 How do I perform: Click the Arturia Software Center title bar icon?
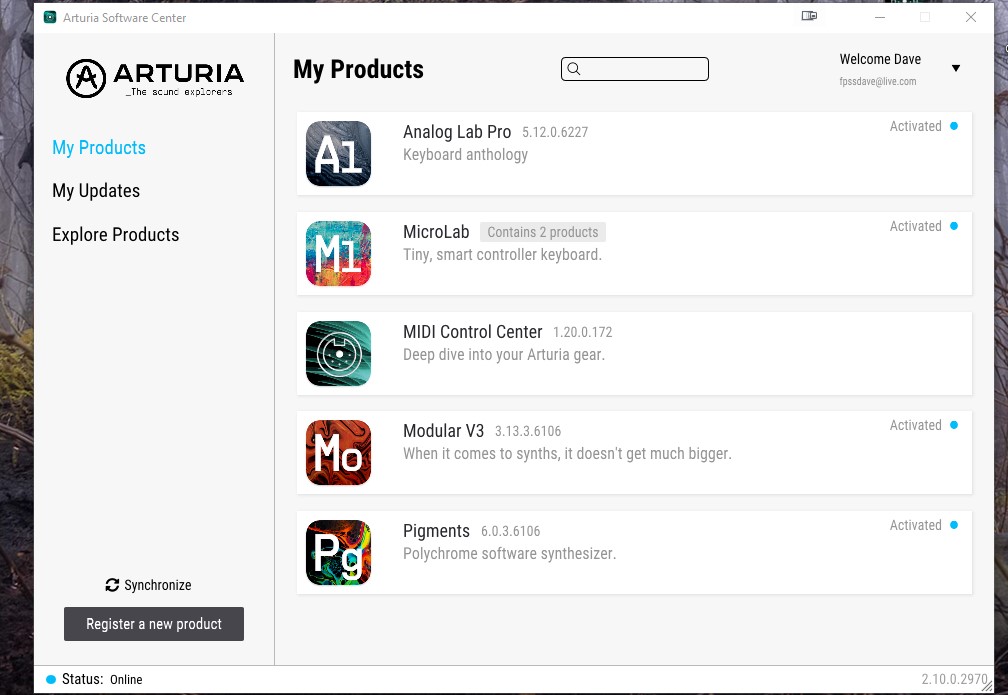click(50, 17)
